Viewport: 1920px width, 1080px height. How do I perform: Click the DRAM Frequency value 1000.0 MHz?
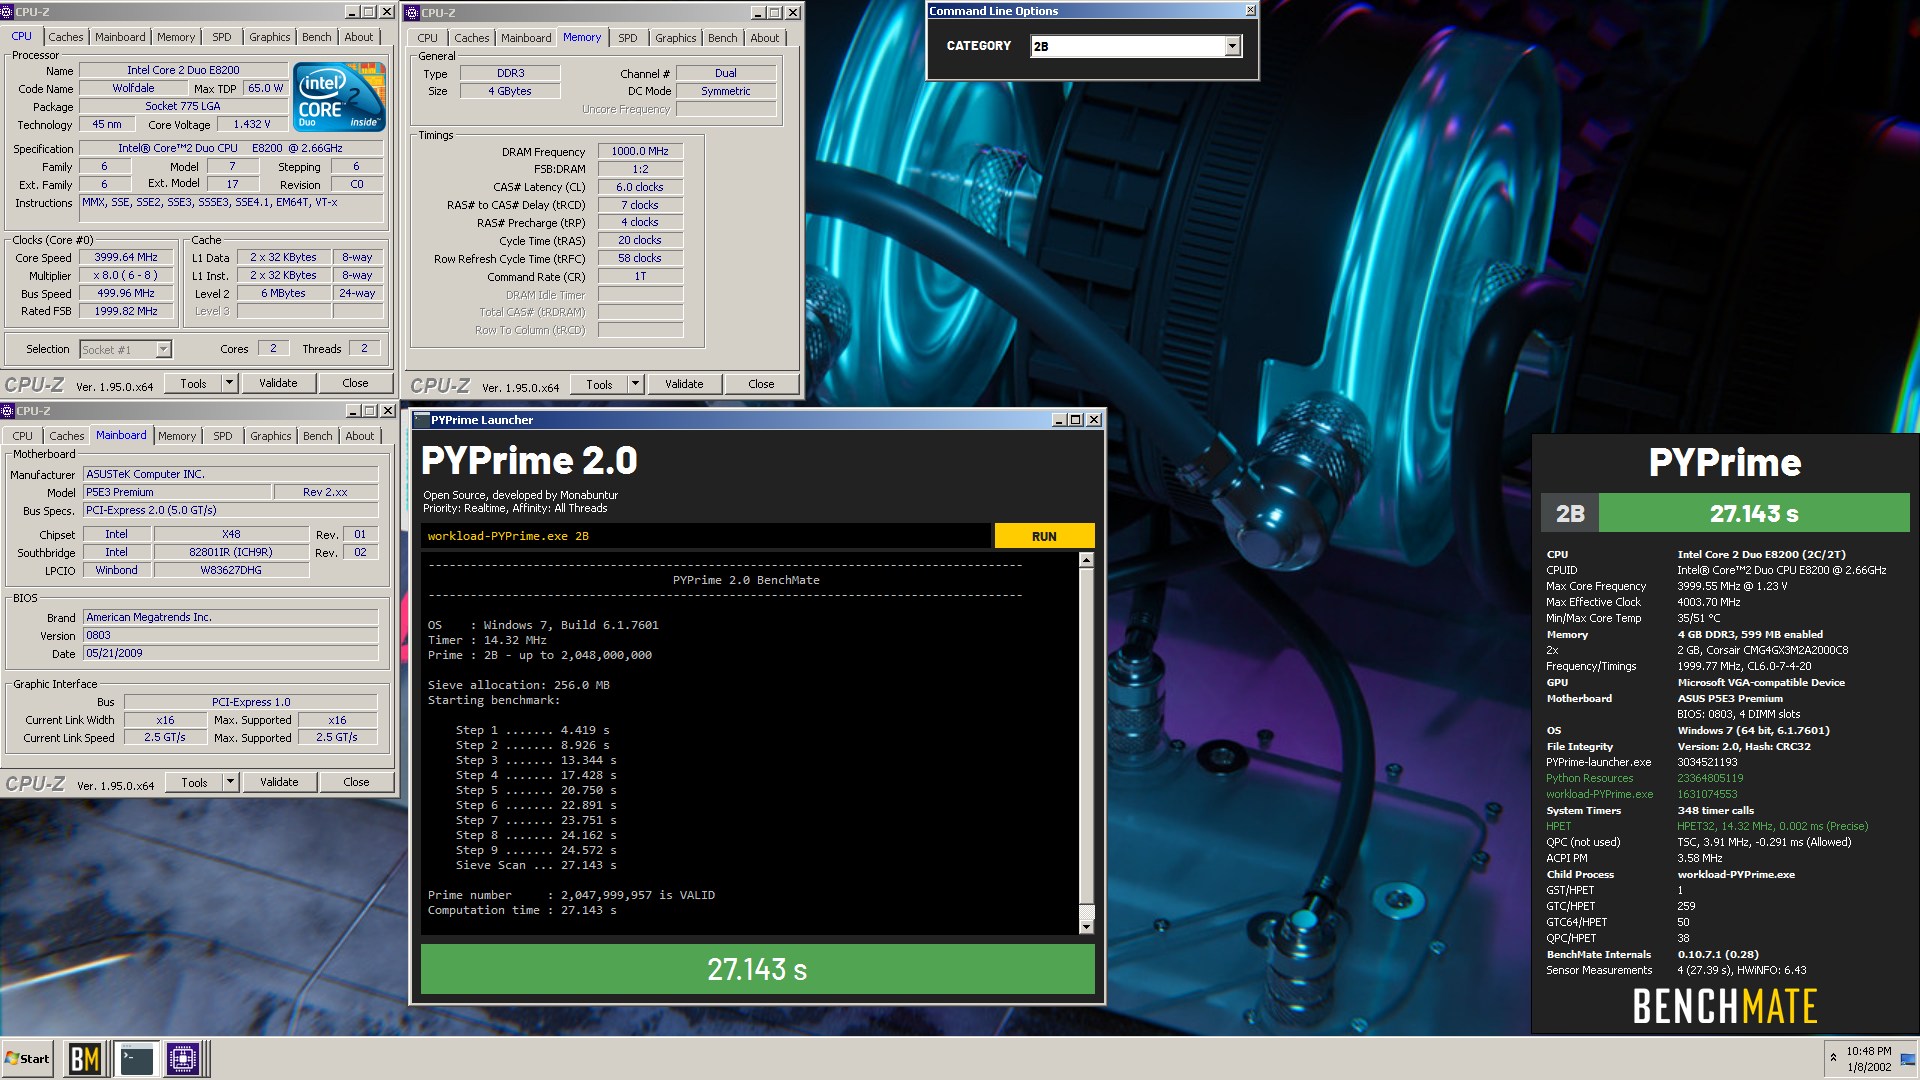pyautogui.click(x=640, y=151)
